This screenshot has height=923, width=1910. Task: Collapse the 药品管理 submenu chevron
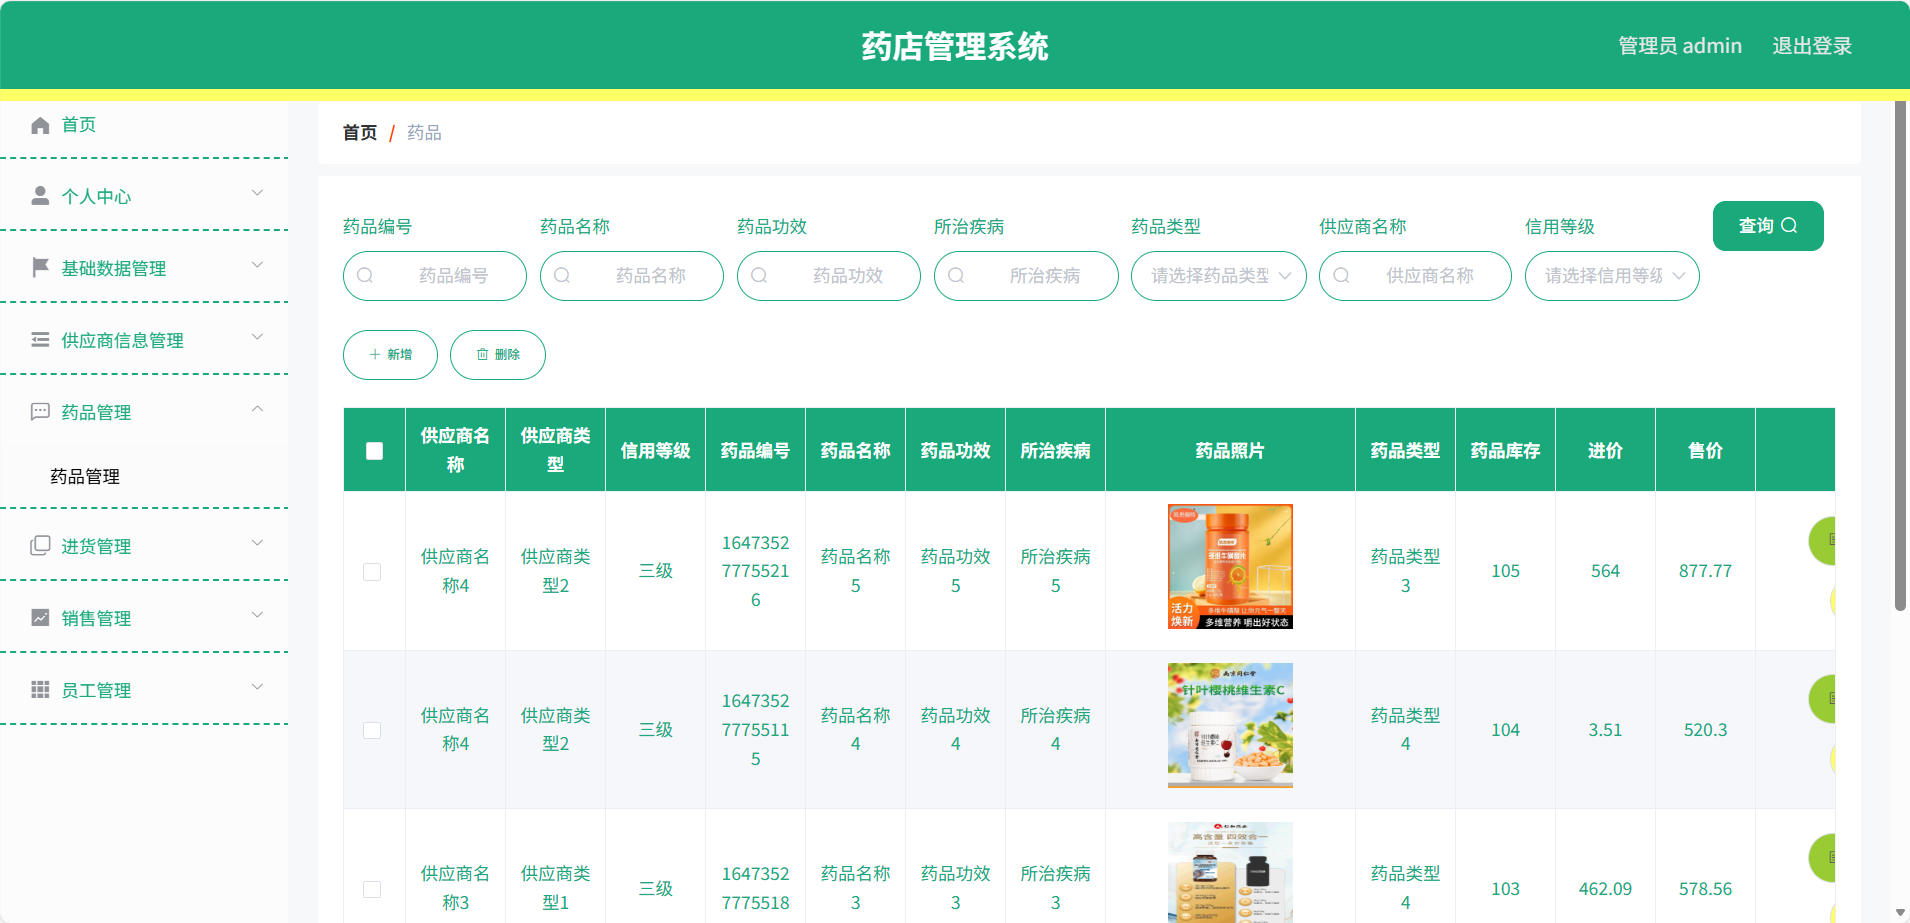point(257,409)
